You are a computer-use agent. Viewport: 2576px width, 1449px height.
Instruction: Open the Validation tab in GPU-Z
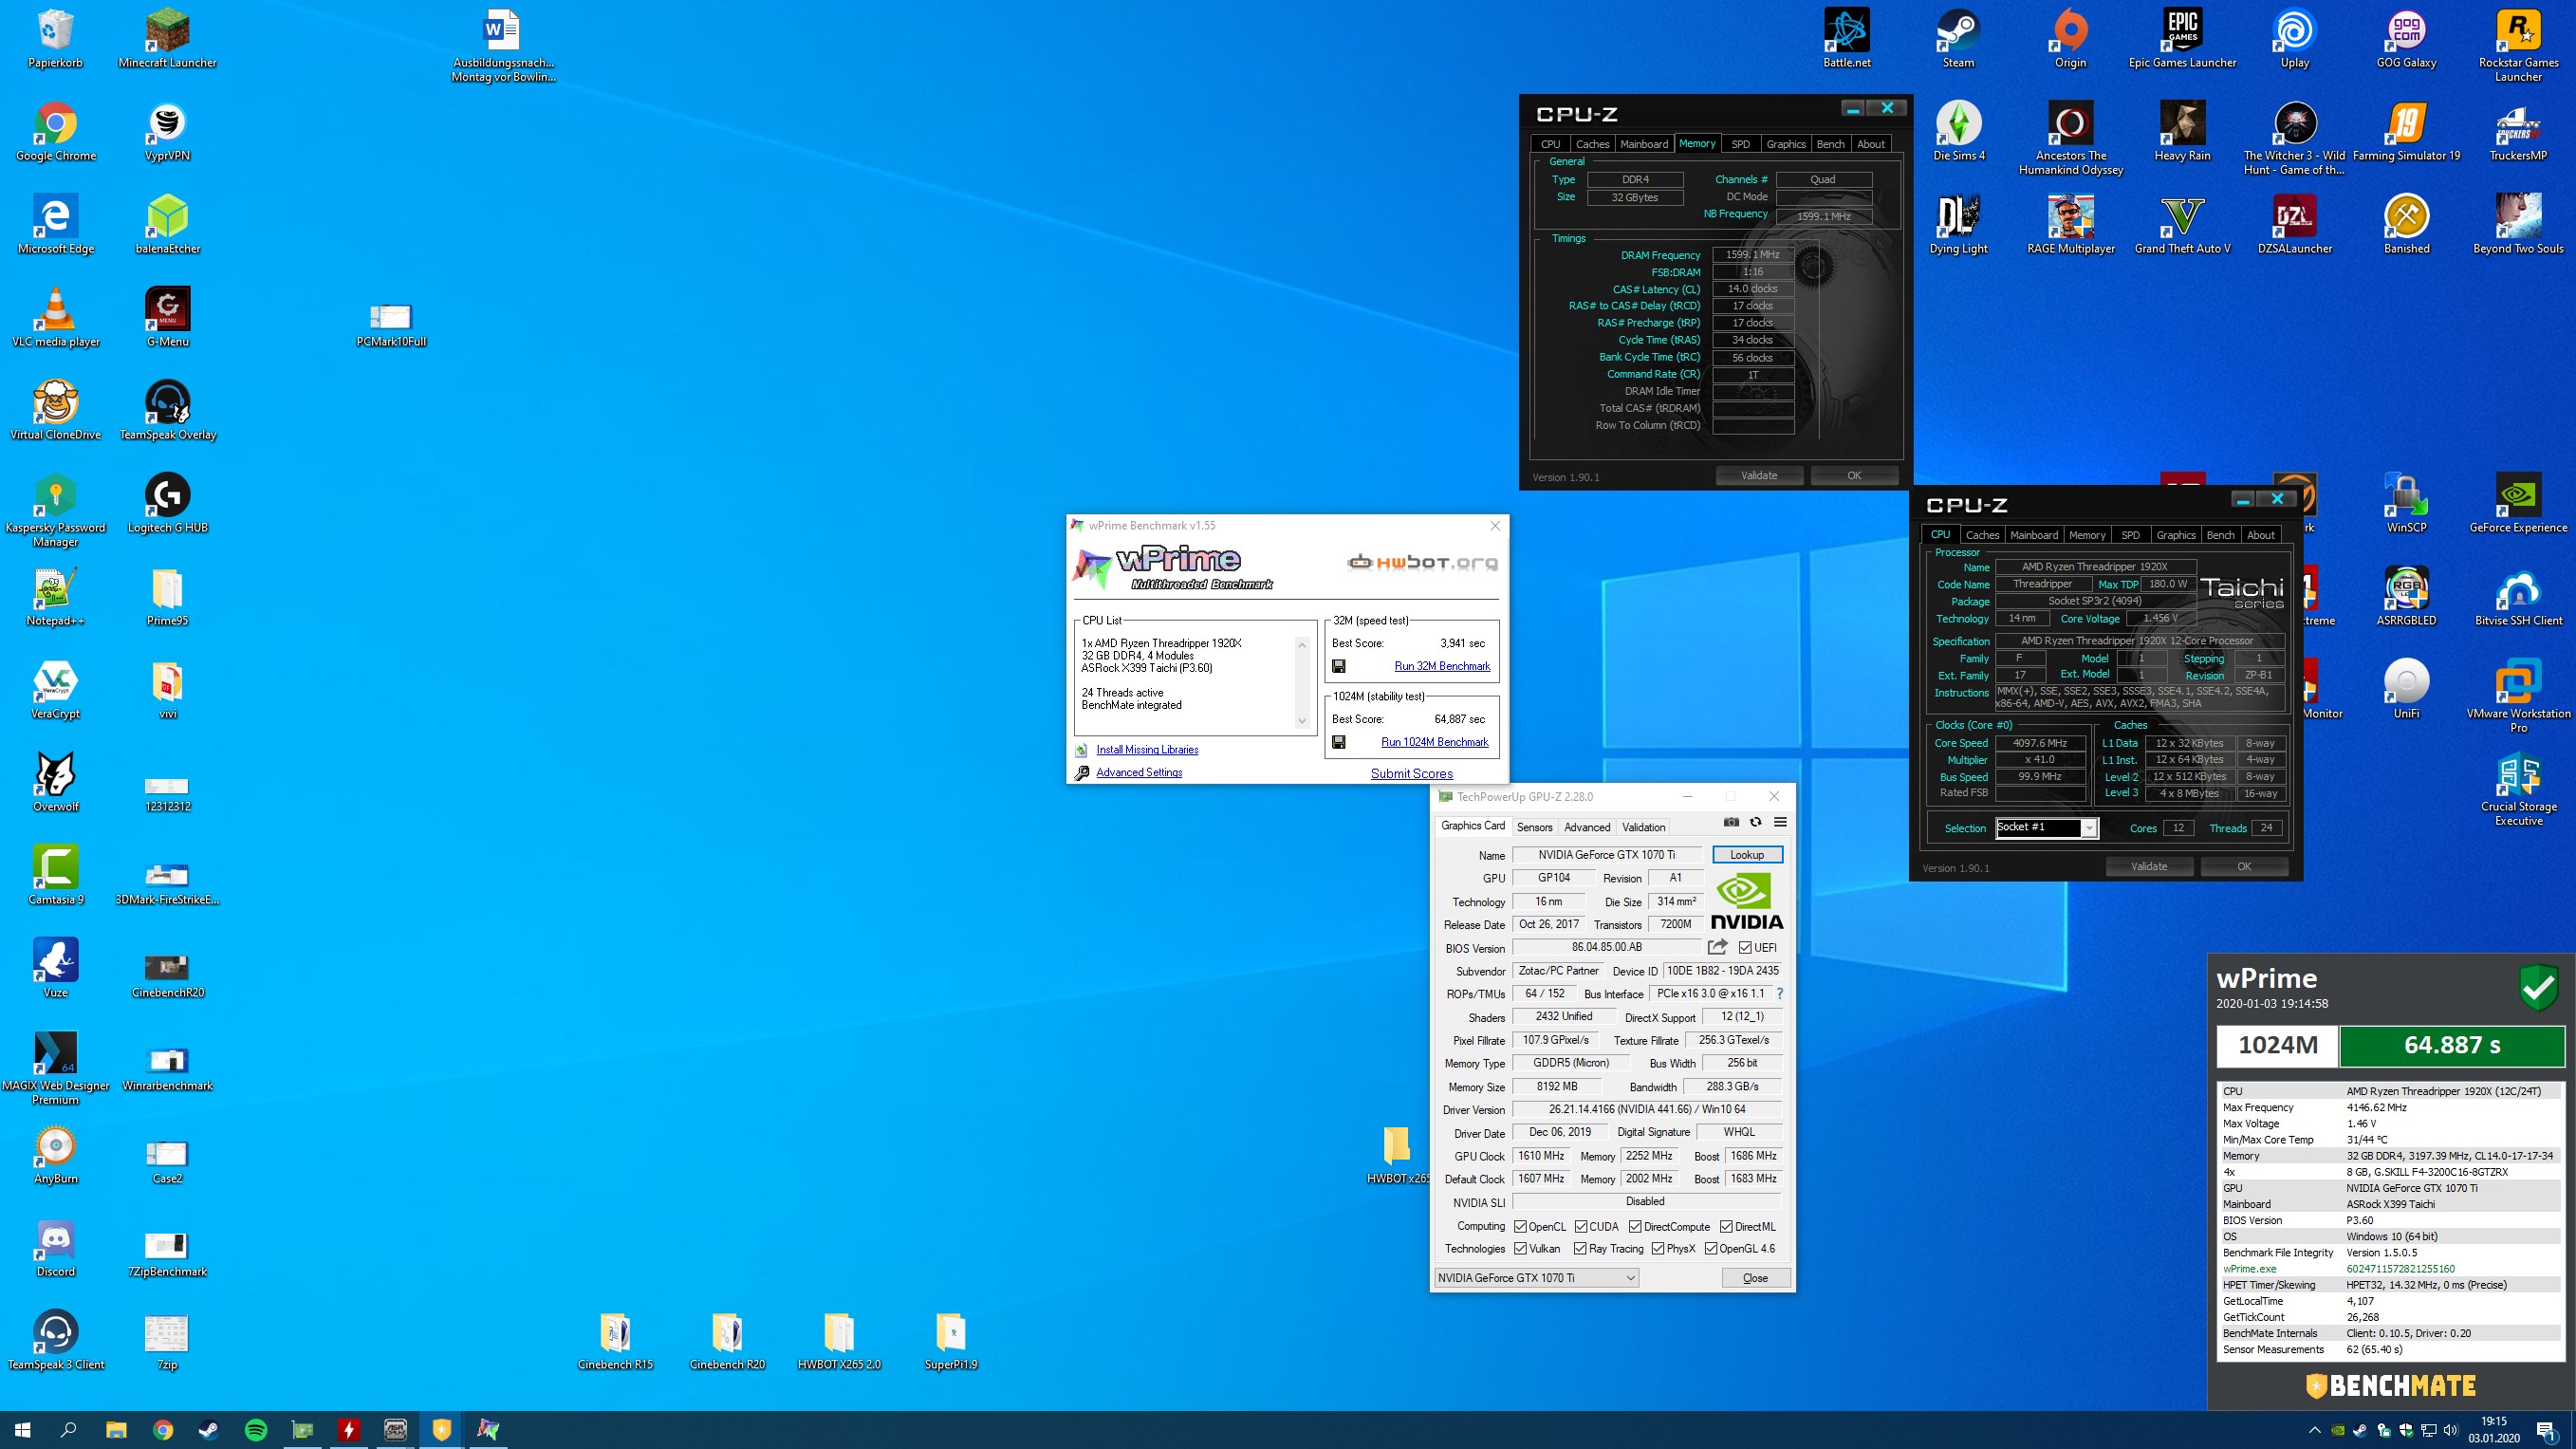click(x=1643, y=827)
